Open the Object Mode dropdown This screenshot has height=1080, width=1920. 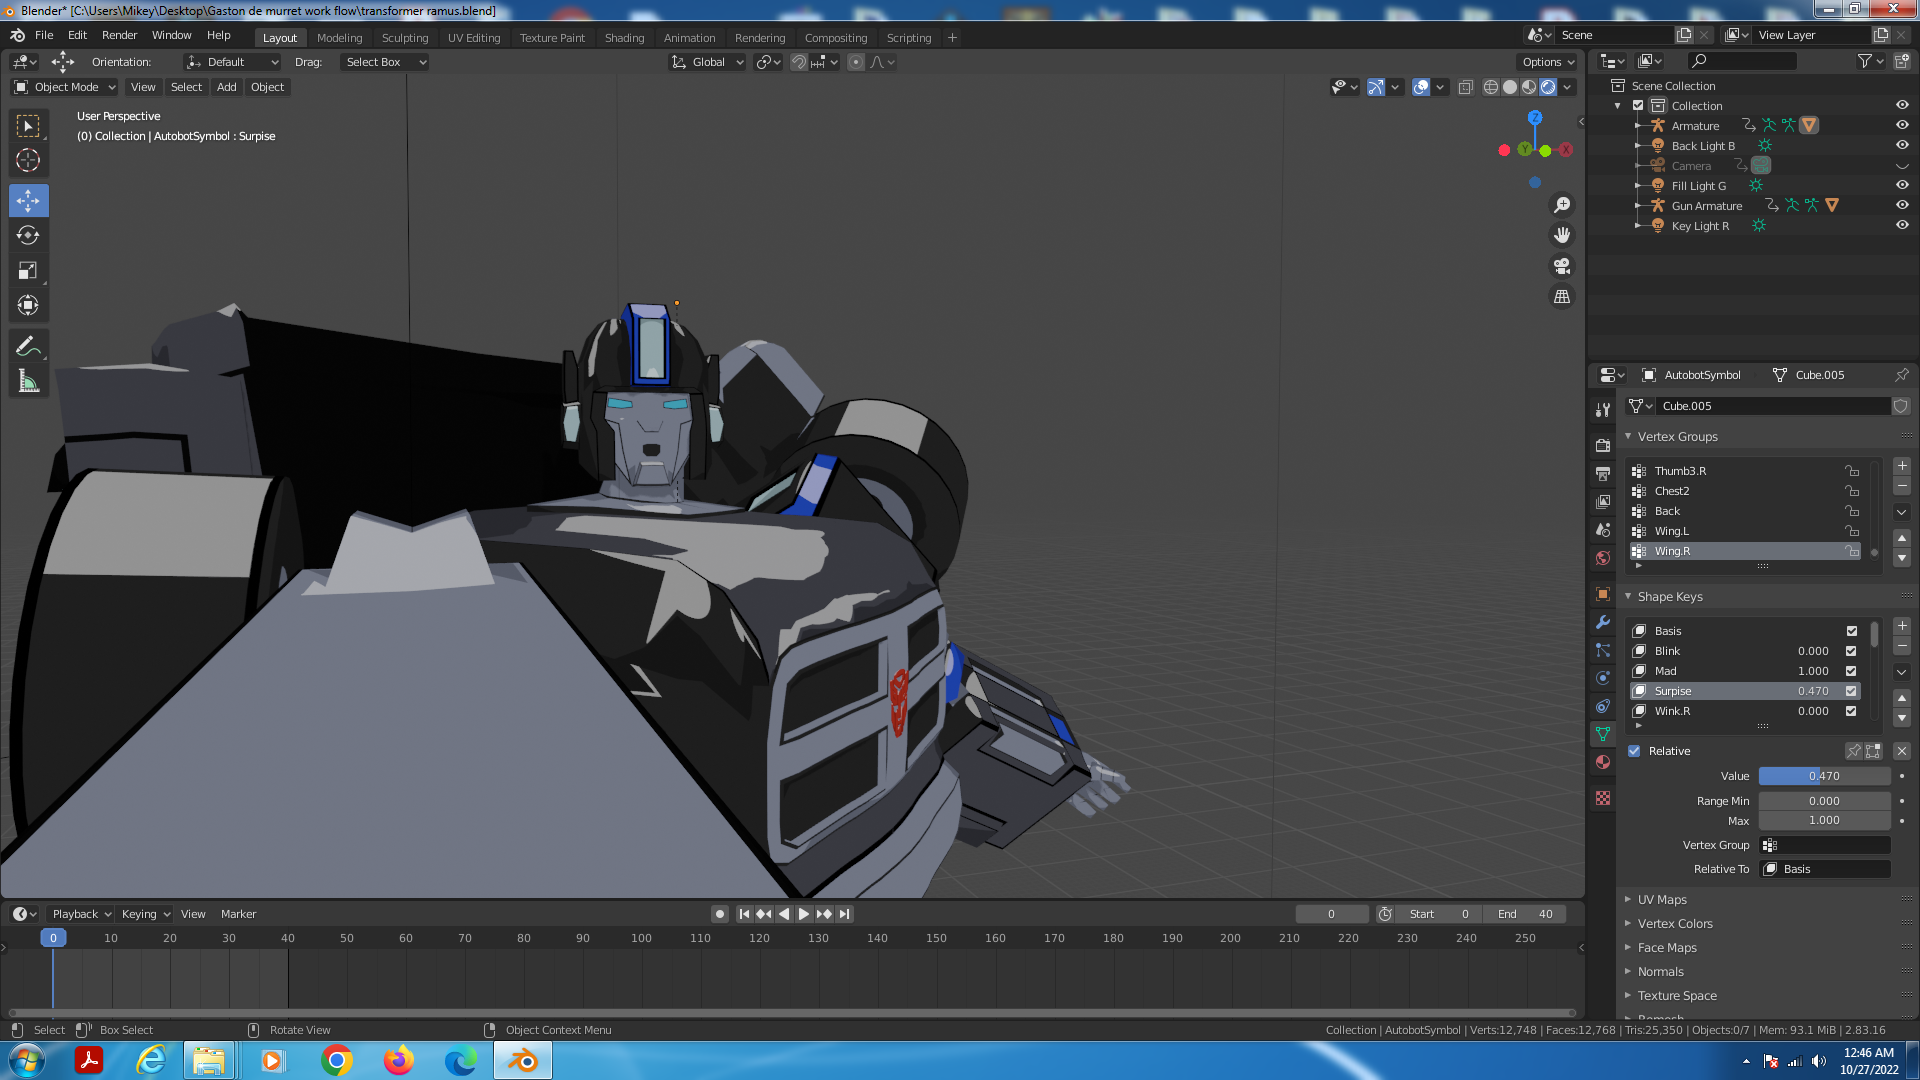coord(65,87)
